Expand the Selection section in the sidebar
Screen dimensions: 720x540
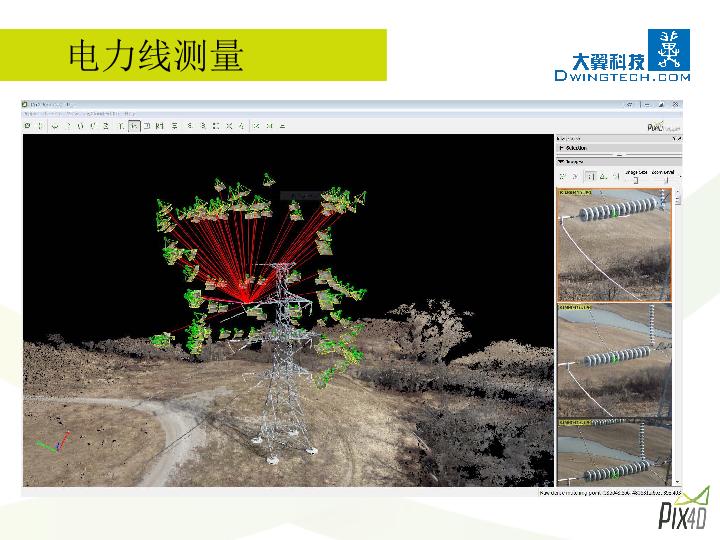[563, 148]
